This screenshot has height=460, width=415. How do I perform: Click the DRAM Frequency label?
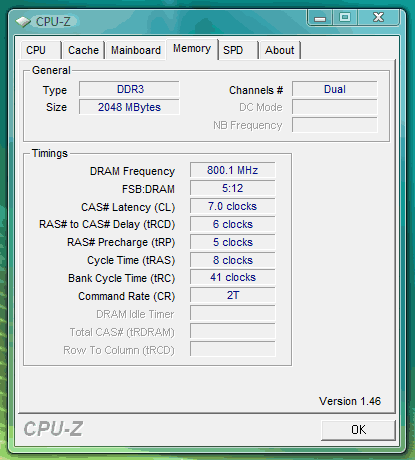click(132, 171)
